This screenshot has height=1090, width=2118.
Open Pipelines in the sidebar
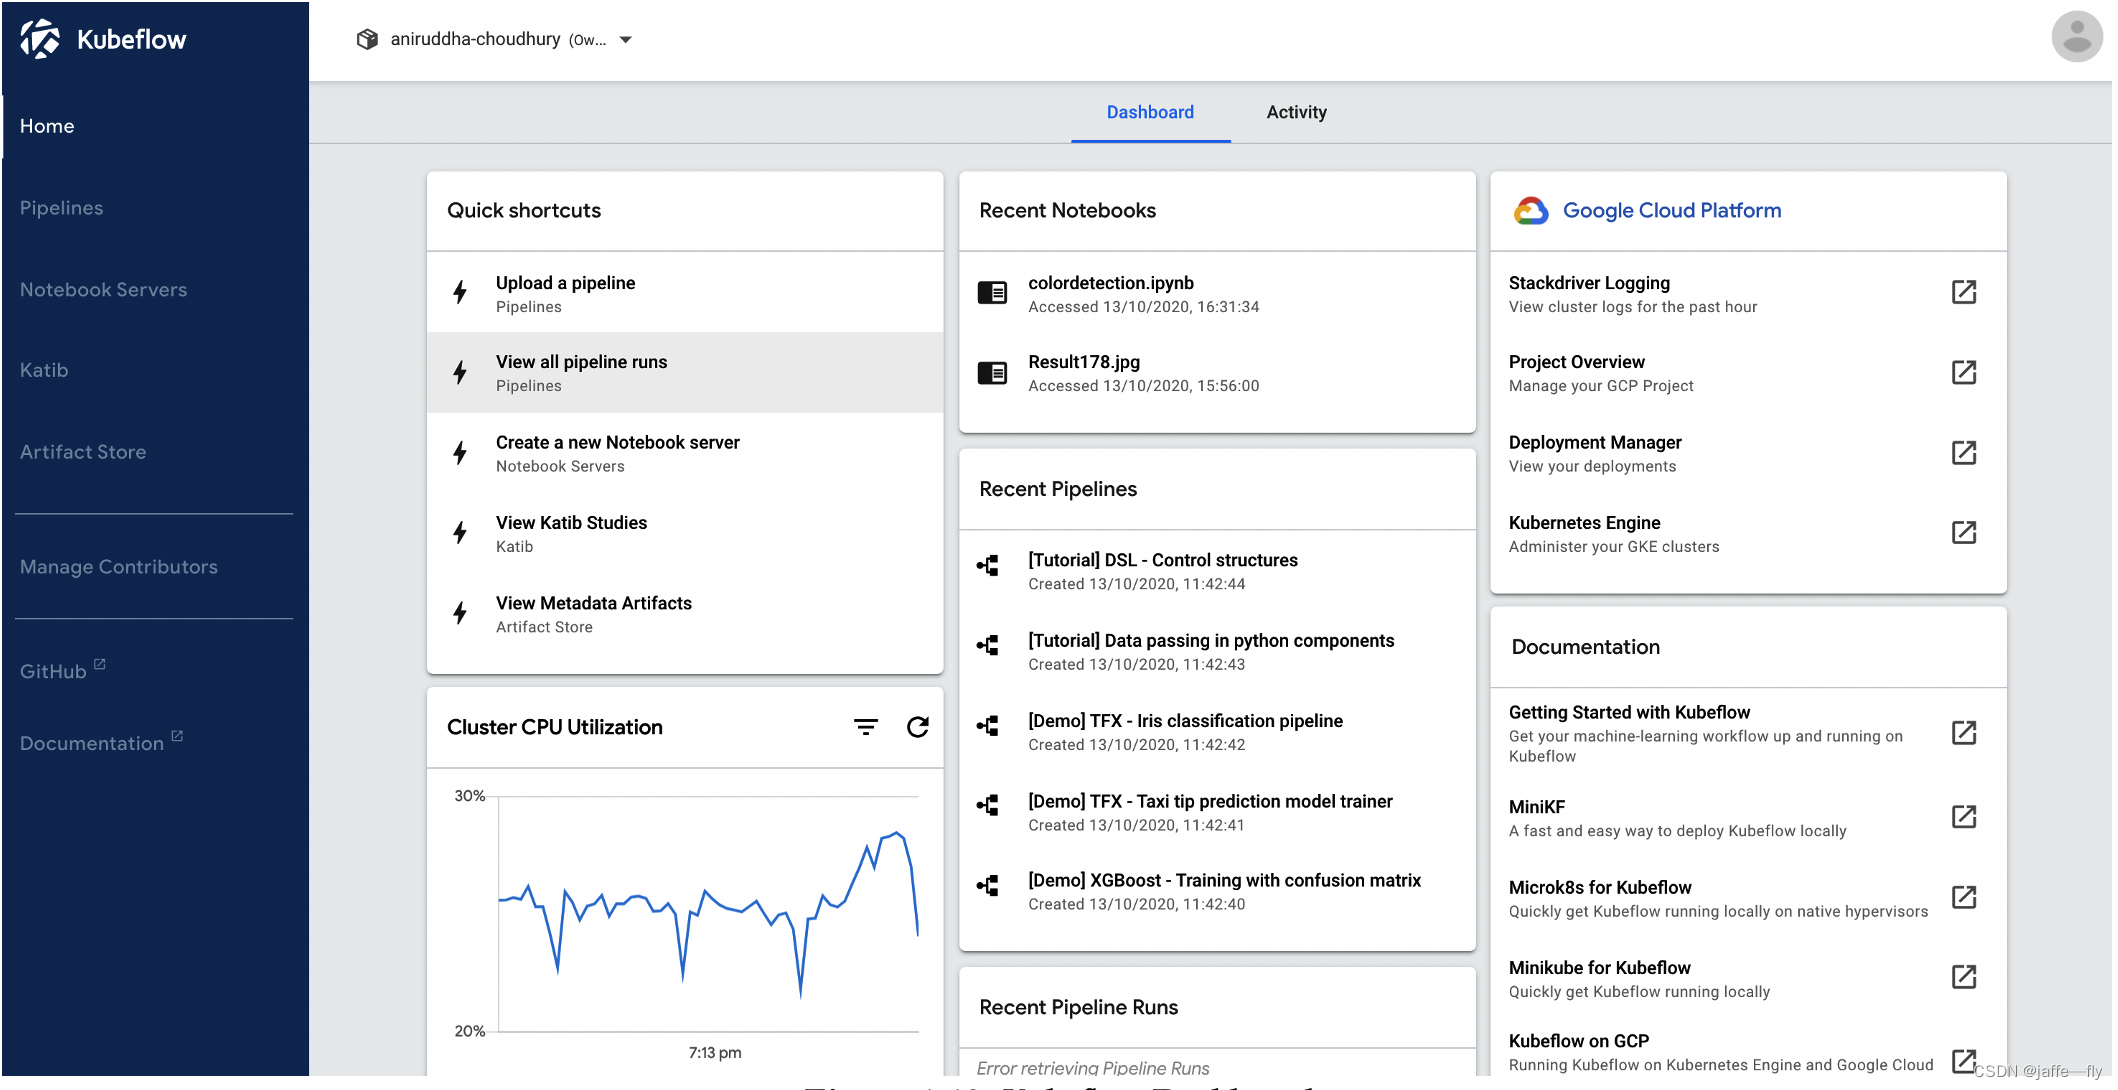(x=155, y=208)
